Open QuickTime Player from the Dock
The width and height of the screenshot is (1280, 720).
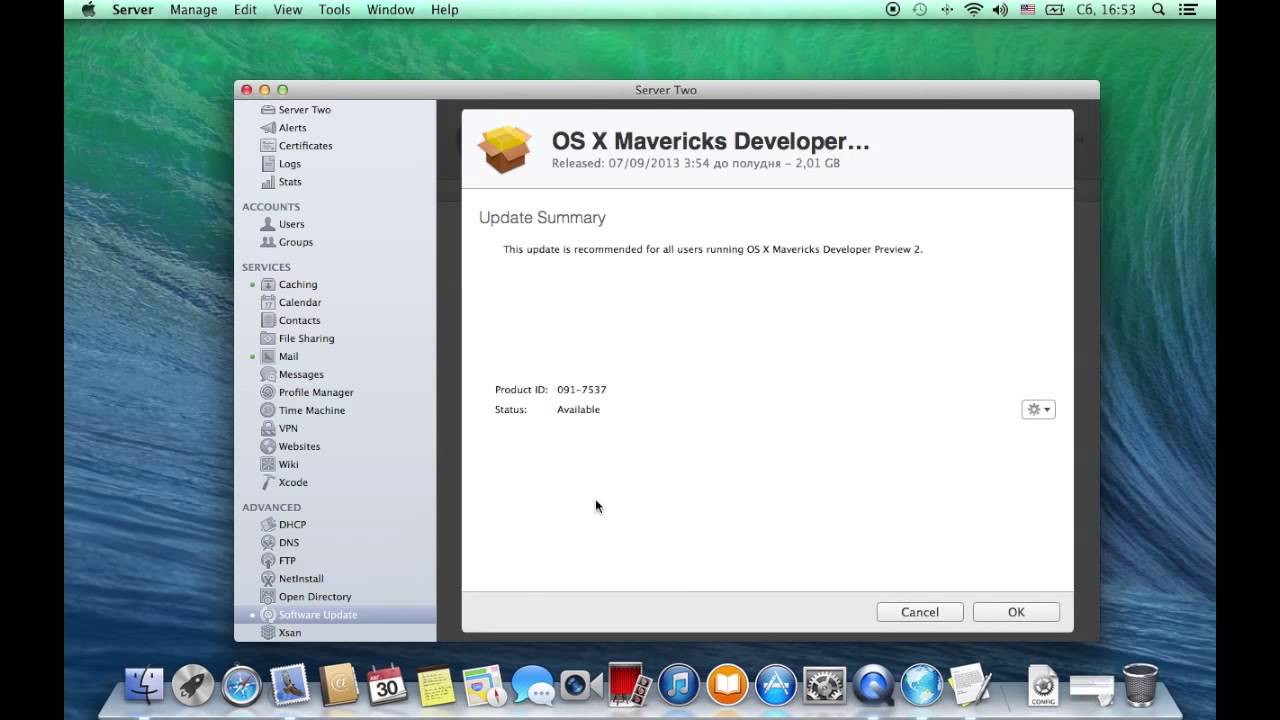pyautogui.click(x=873, y=685)
